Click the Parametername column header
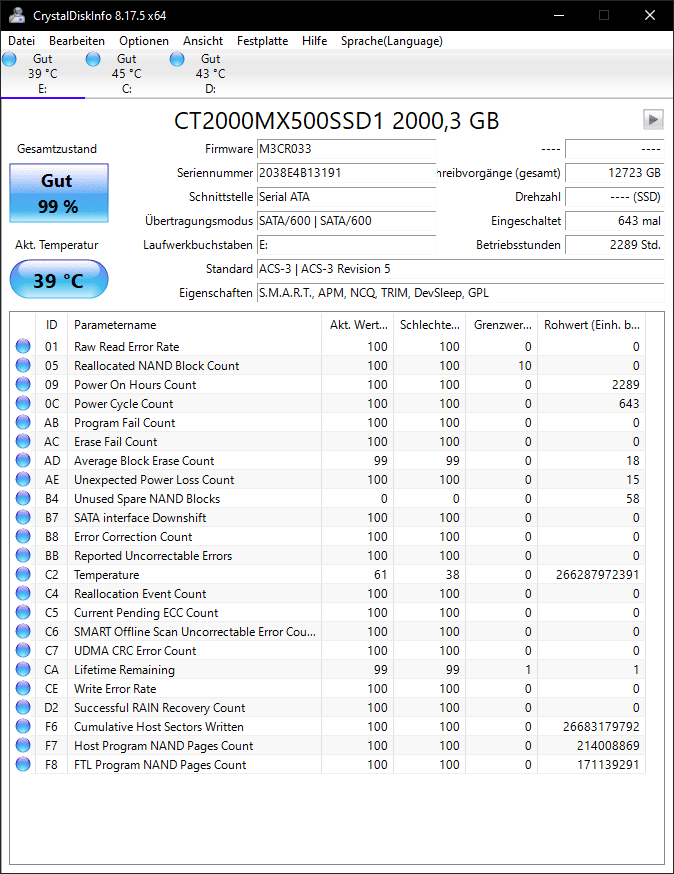The image size is (674, 874). point(194,324)
